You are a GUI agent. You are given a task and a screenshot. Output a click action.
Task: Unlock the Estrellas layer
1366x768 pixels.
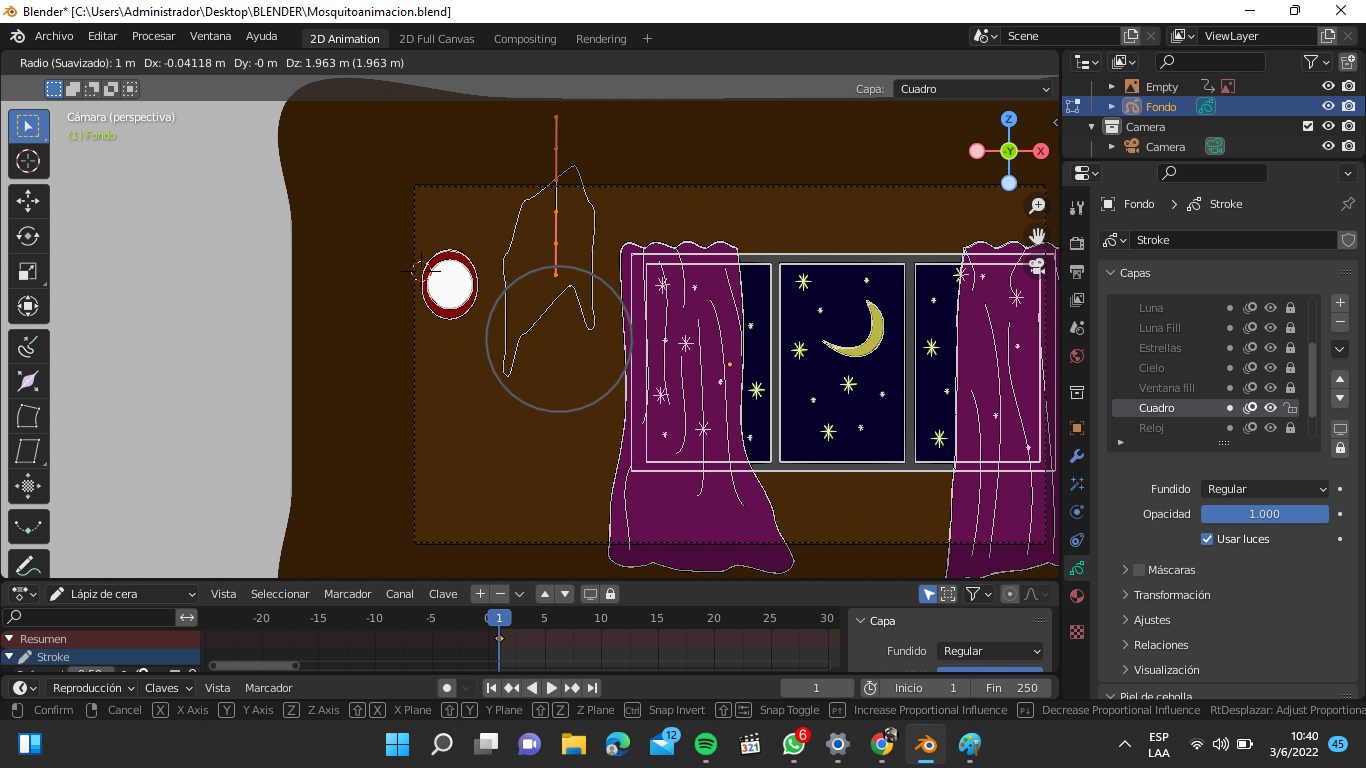pyautogui.click(x=1290, y=348)
